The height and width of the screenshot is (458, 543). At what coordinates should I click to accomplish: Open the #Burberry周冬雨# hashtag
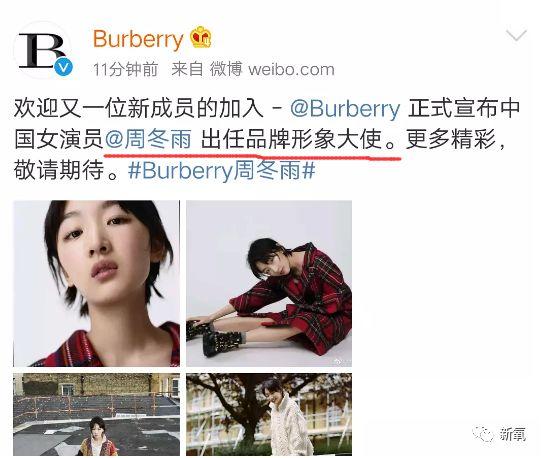(222, 171)
